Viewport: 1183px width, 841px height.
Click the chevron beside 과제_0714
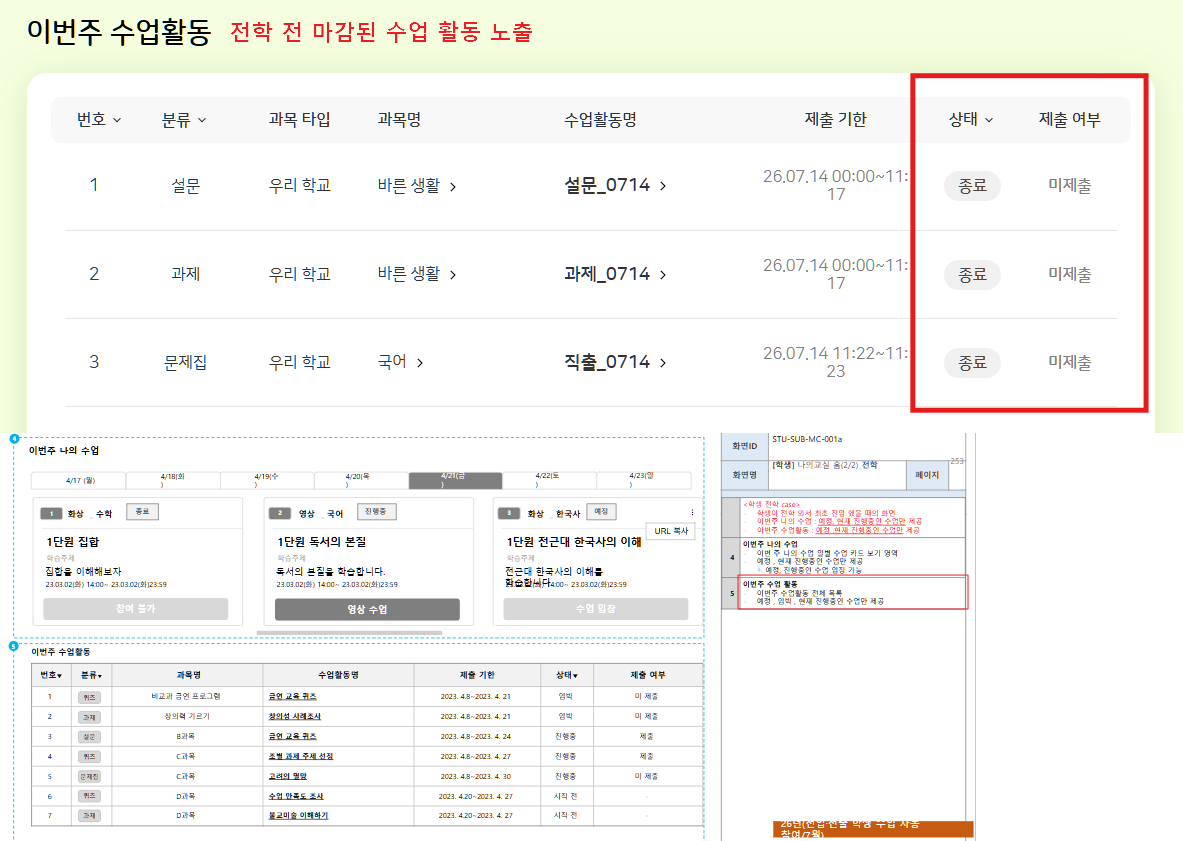point(663,275)
